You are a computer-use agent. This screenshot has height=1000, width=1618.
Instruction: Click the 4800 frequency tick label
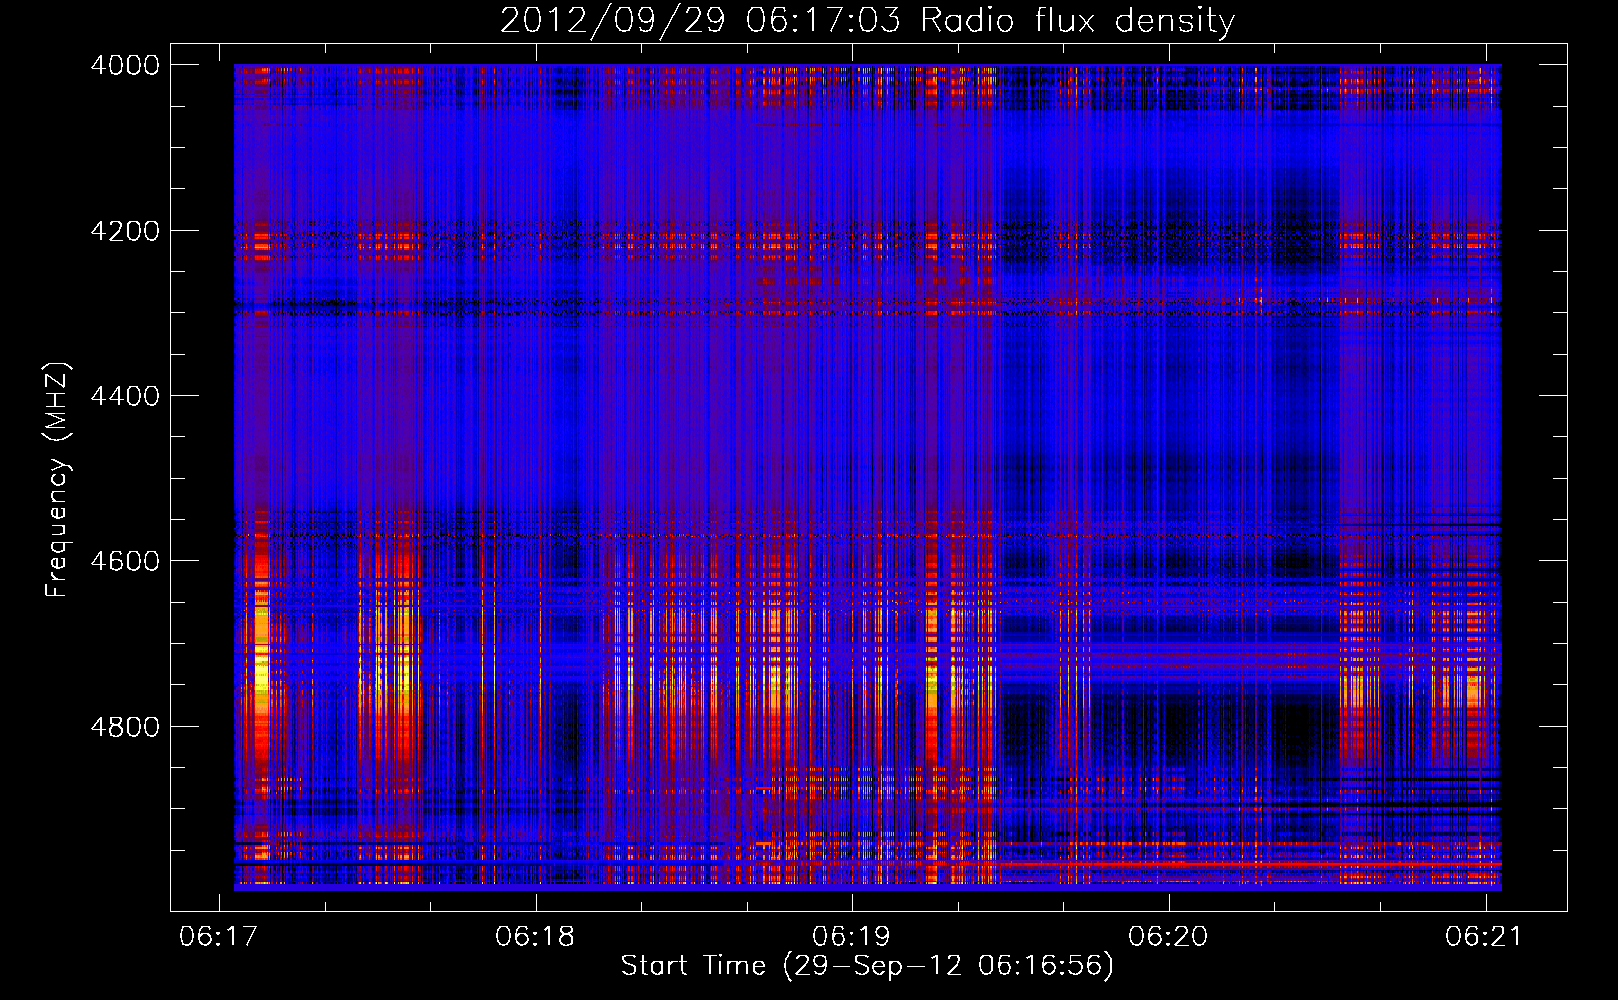[x=125, y=726]
